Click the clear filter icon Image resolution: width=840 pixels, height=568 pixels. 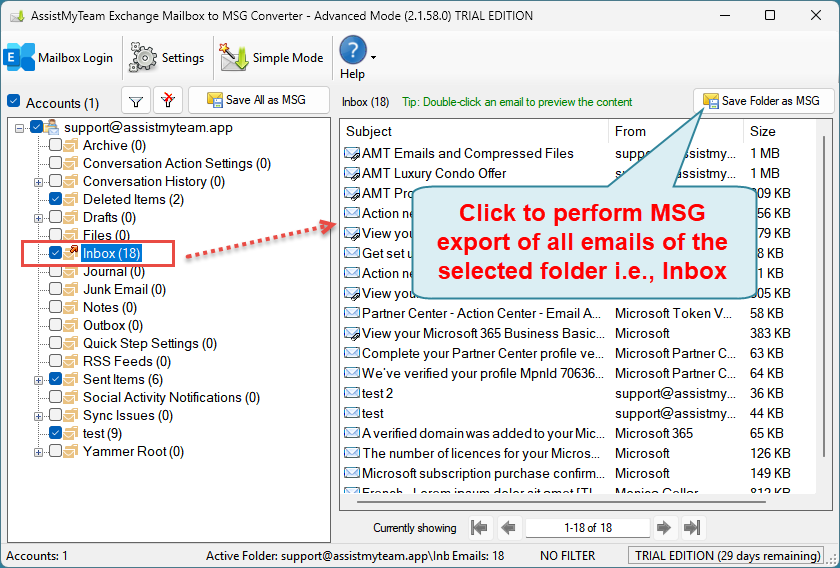[x=168, y=100]
